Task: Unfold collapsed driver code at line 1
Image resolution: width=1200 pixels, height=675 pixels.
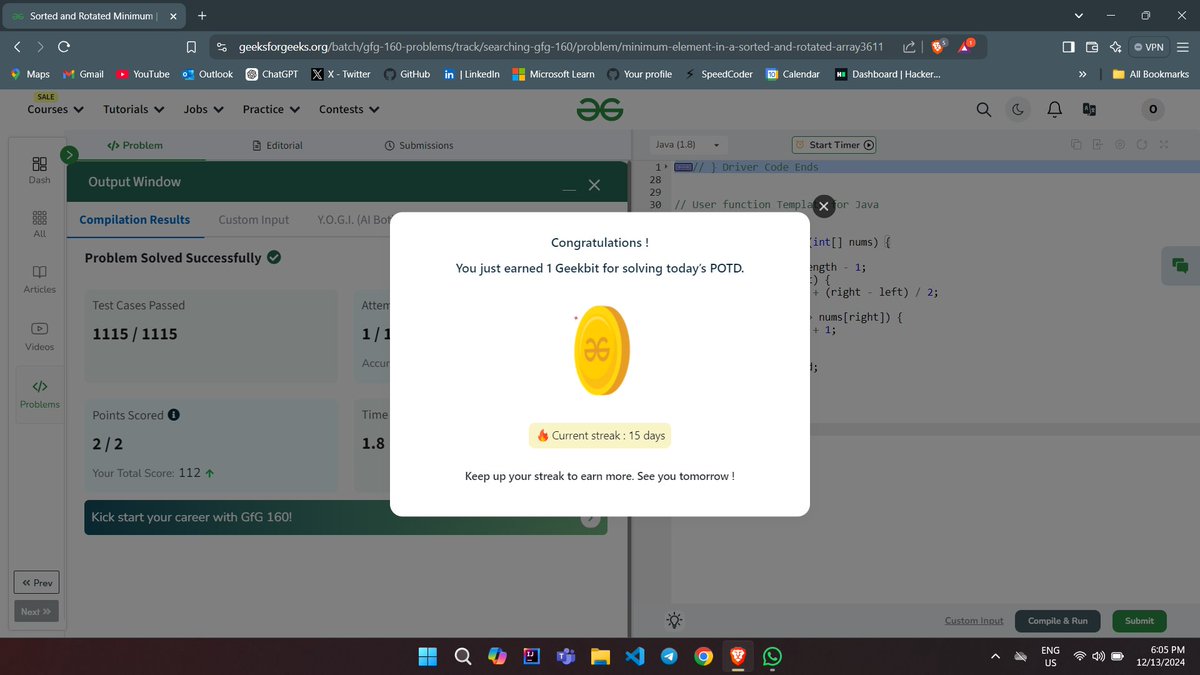Action: (x=664, y=167)
